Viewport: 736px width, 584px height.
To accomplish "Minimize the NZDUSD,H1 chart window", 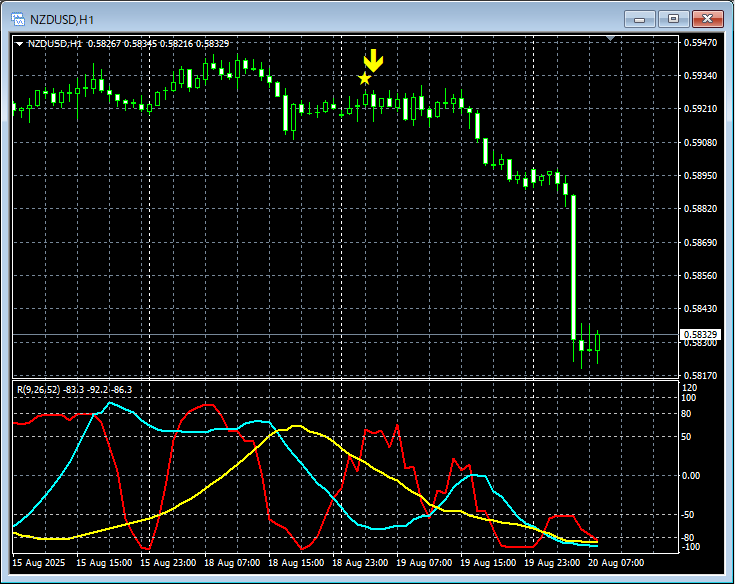I will coord(639,19).
